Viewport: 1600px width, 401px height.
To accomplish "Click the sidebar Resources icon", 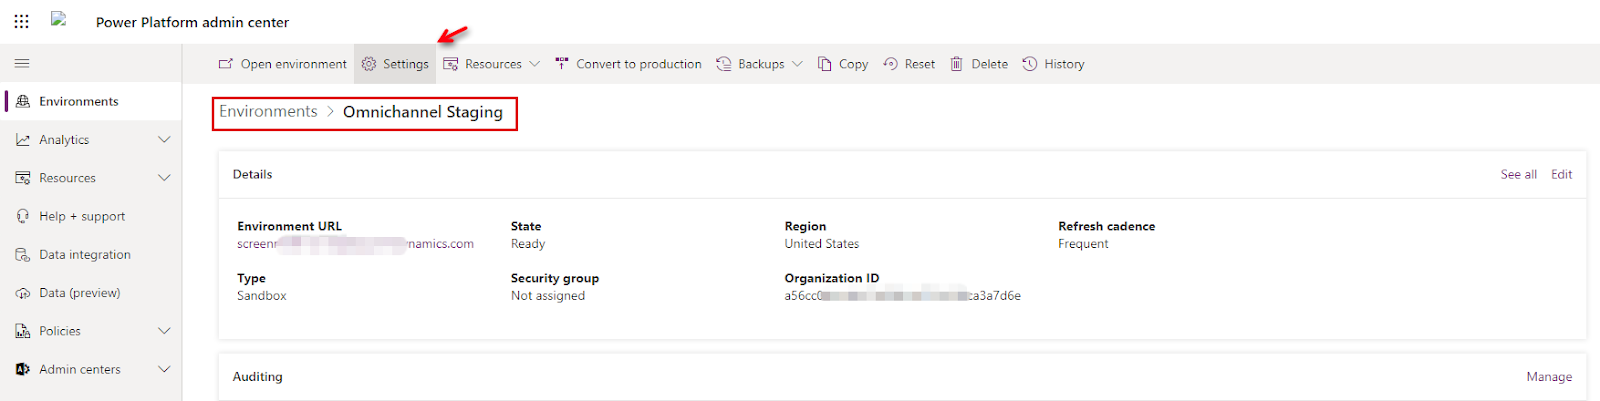I will (23, 178).
